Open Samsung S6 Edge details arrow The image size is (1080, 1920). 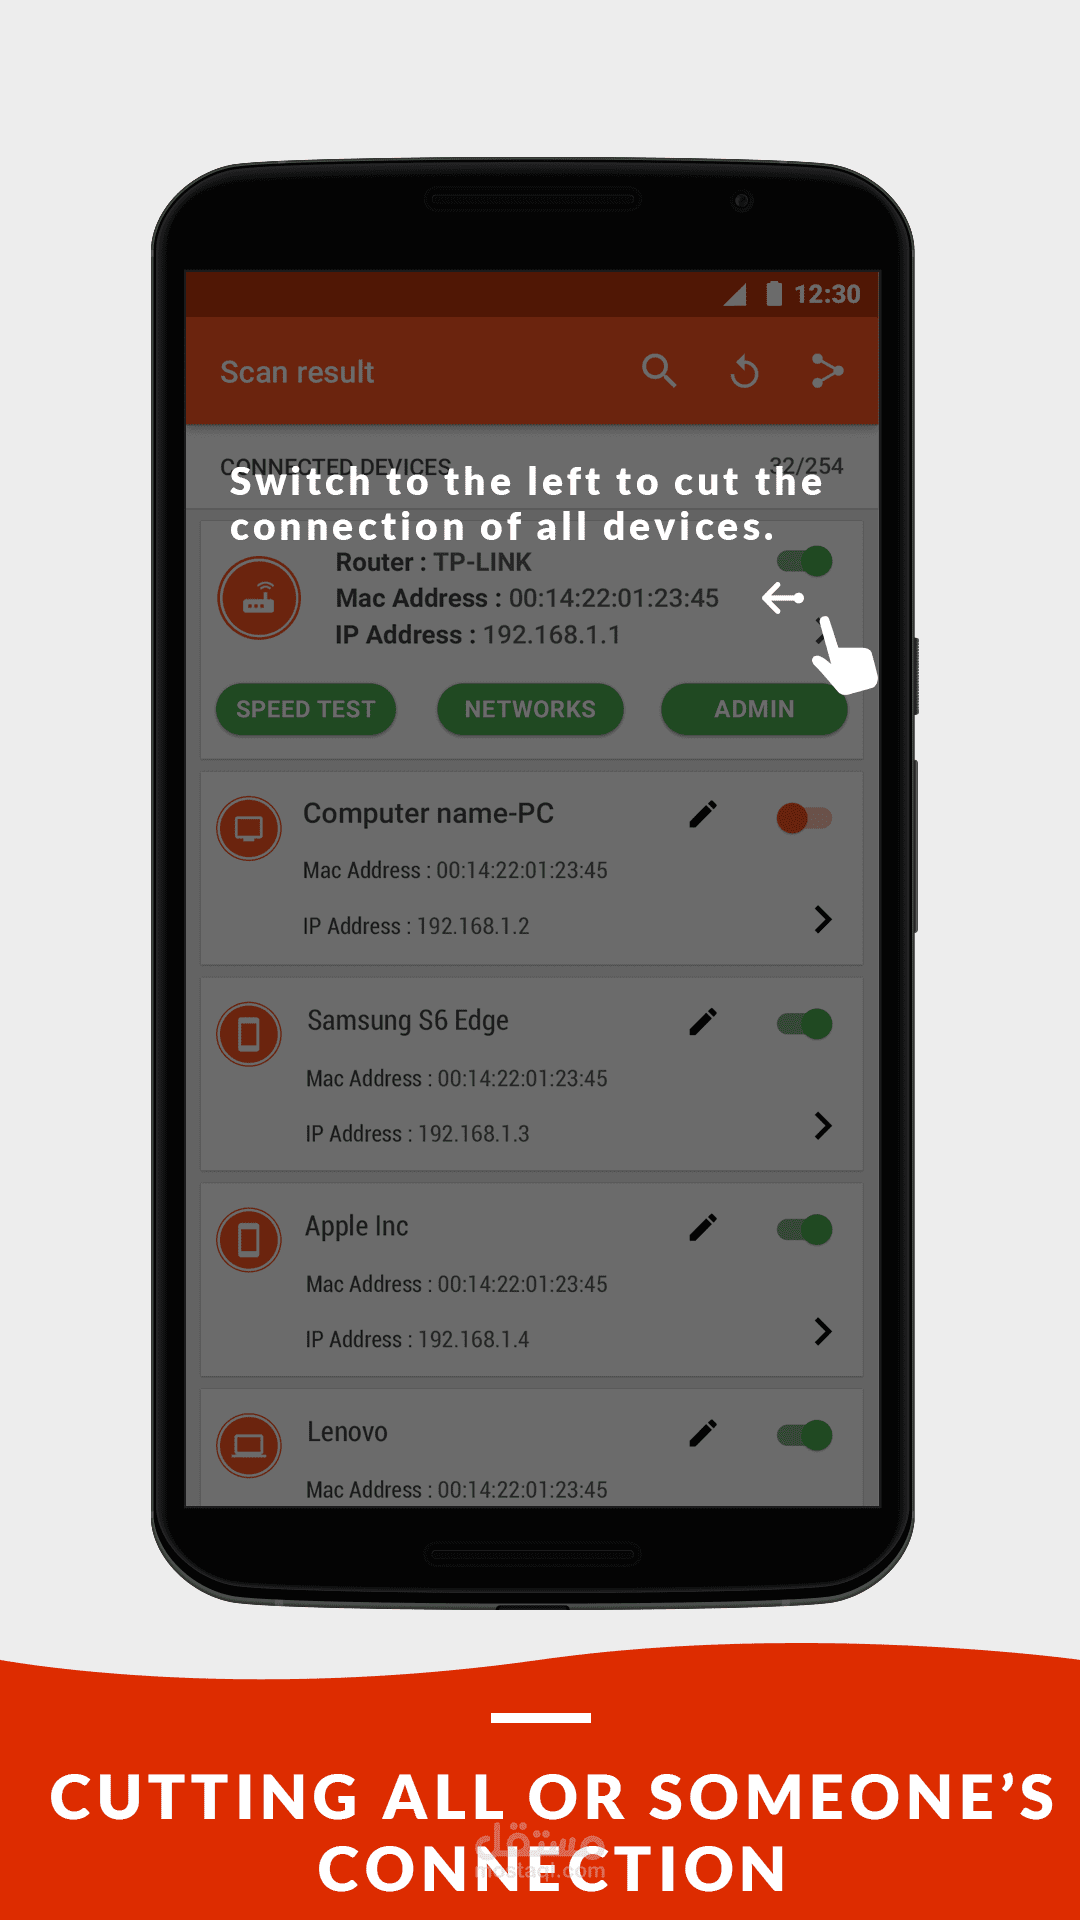823,1126
